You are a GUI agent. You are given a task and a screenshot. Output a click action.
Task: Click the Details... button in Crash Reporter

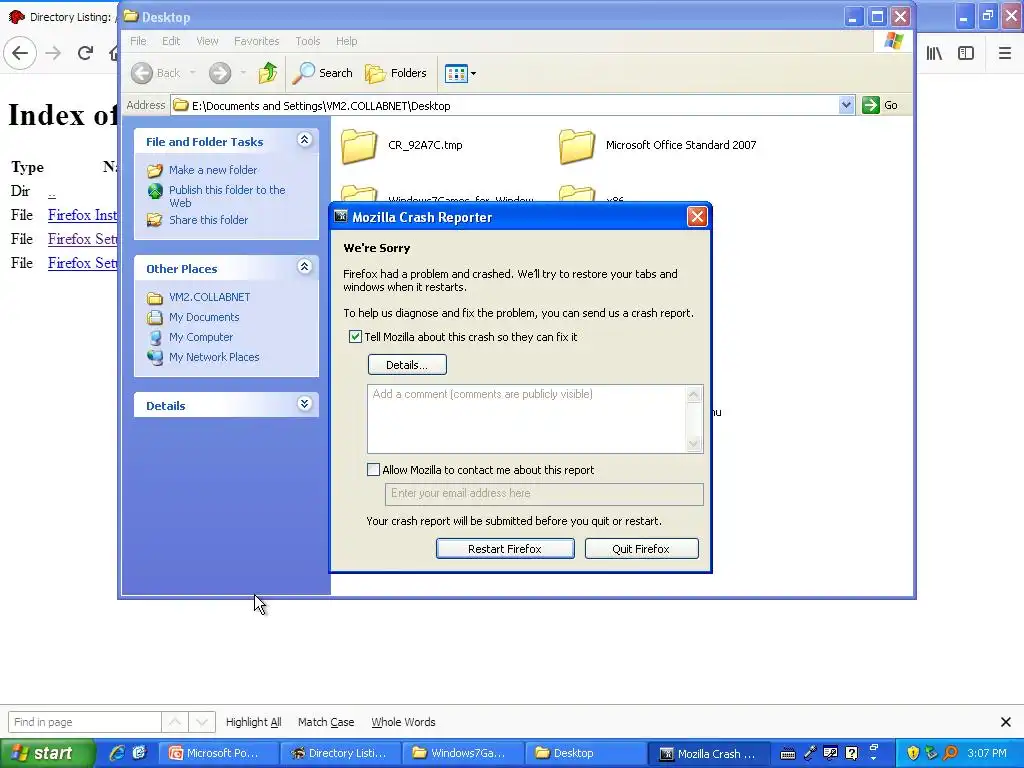click(407, 364)
